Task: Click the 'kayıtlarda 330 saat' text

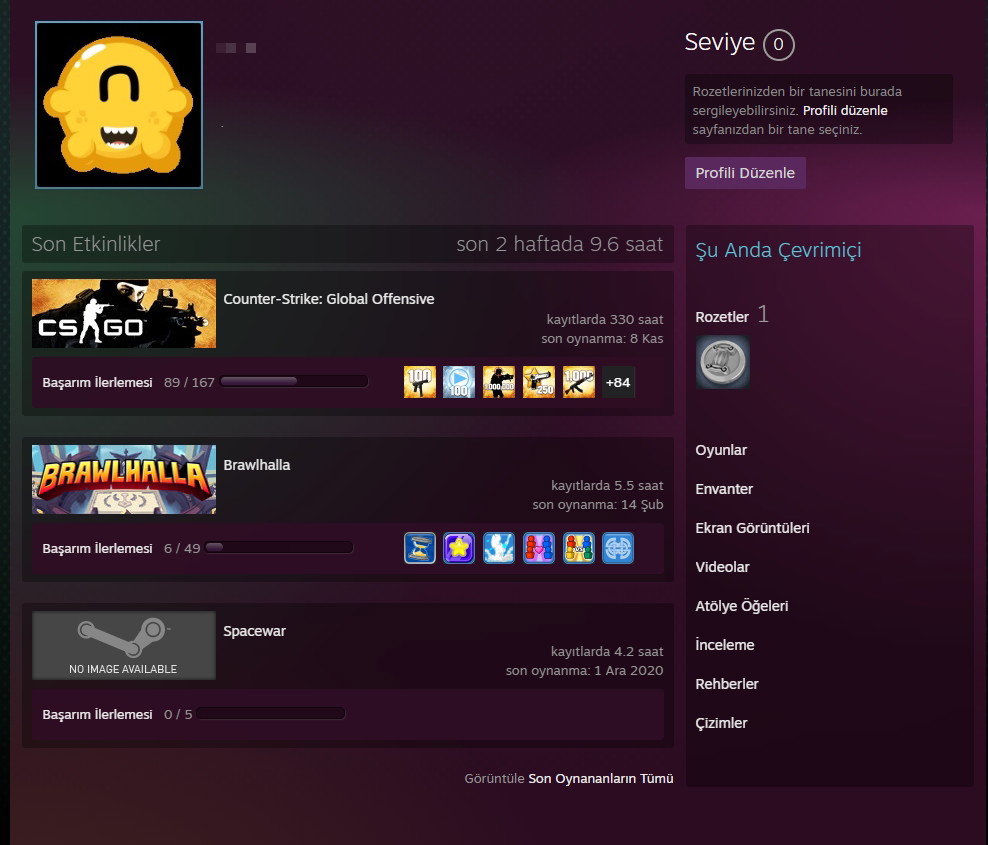Action: click(605, 319)
